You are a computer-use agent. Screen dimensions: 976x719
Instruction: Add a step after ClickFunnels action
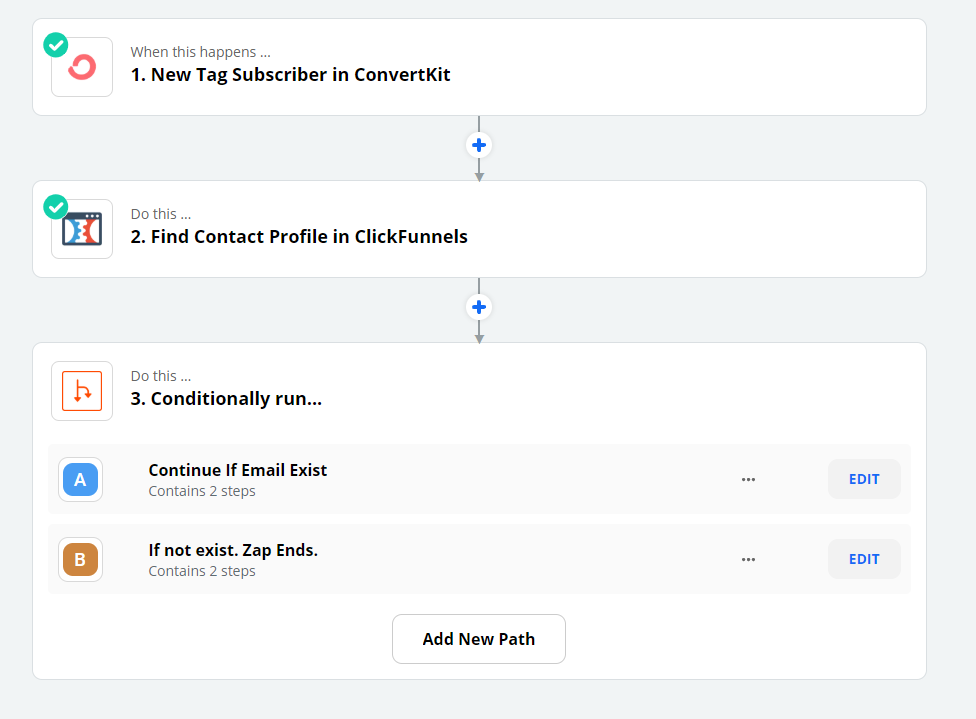479,307
